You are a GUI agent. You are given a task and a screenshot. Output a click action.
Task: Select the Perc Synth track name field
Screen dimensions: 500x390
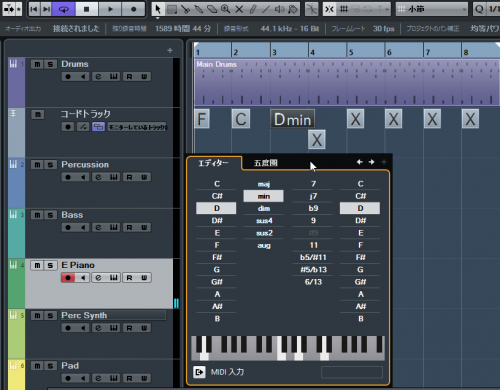tap(113, 315)
